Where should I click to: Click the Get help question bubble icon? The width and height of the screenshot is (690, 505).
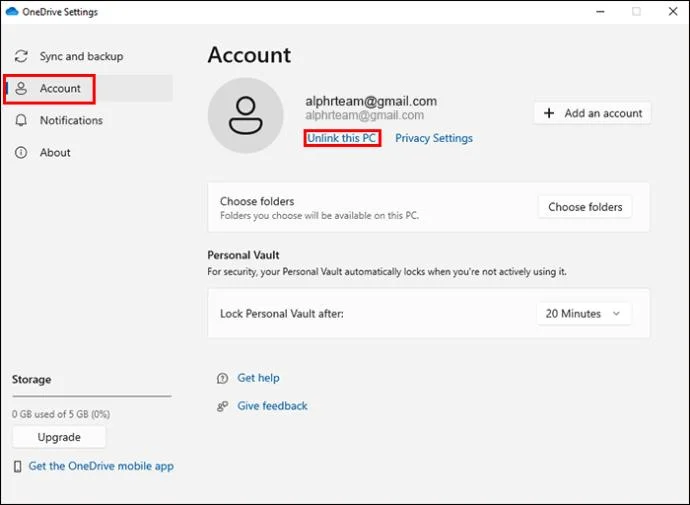[223, 378]
